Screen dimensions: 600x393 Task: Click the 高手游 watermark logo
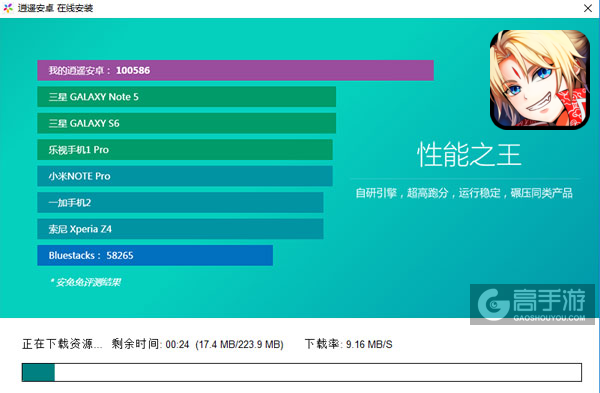pyautogui.click(x=532, y=305)
